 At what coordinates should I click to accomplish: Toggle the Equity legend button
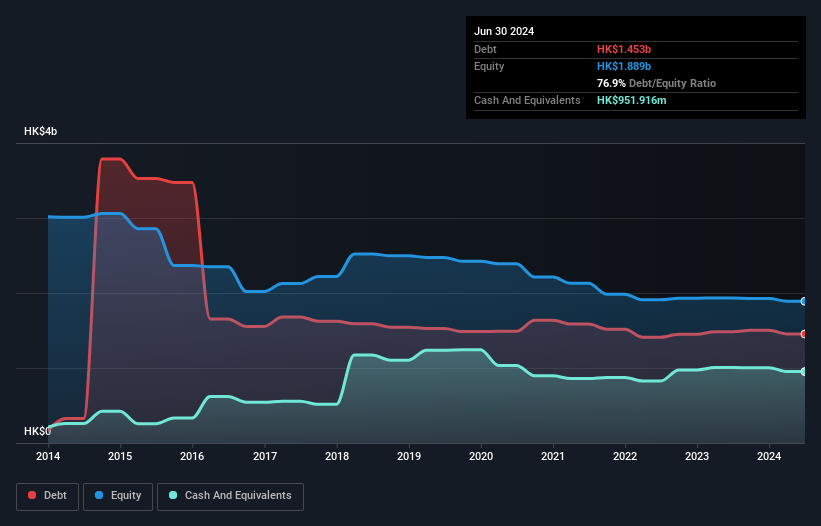(x=118, y=496)
